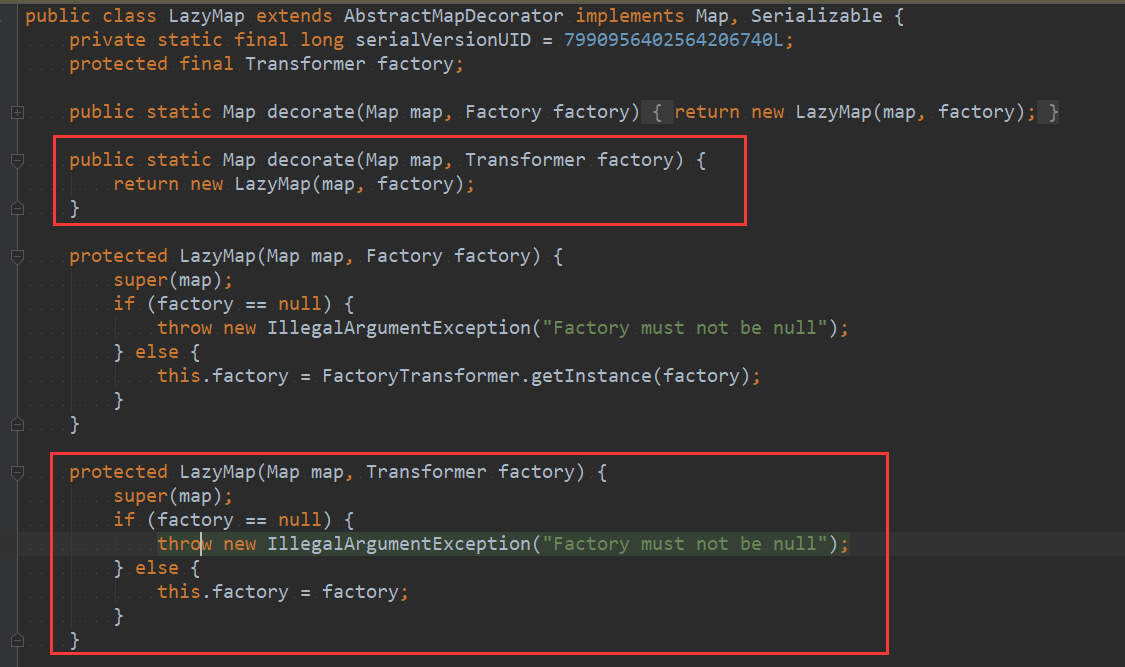Click the folded opening brace placeholder after decorate(Map map, Factory factory)

656,113
